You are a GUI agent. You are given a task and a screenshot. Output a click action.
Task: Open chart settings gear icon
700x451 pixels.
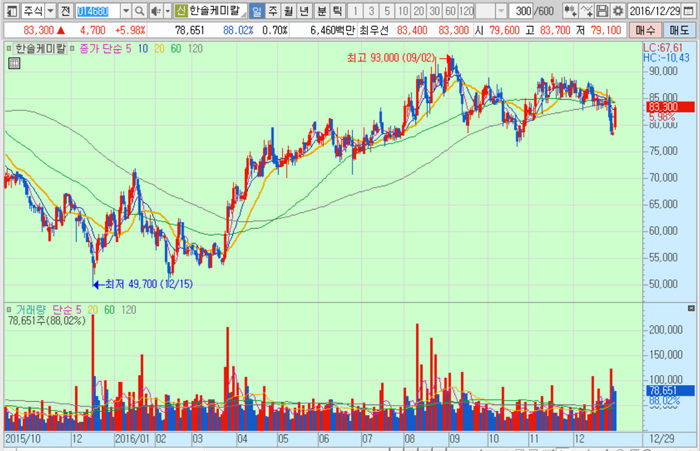coord(619,10)
